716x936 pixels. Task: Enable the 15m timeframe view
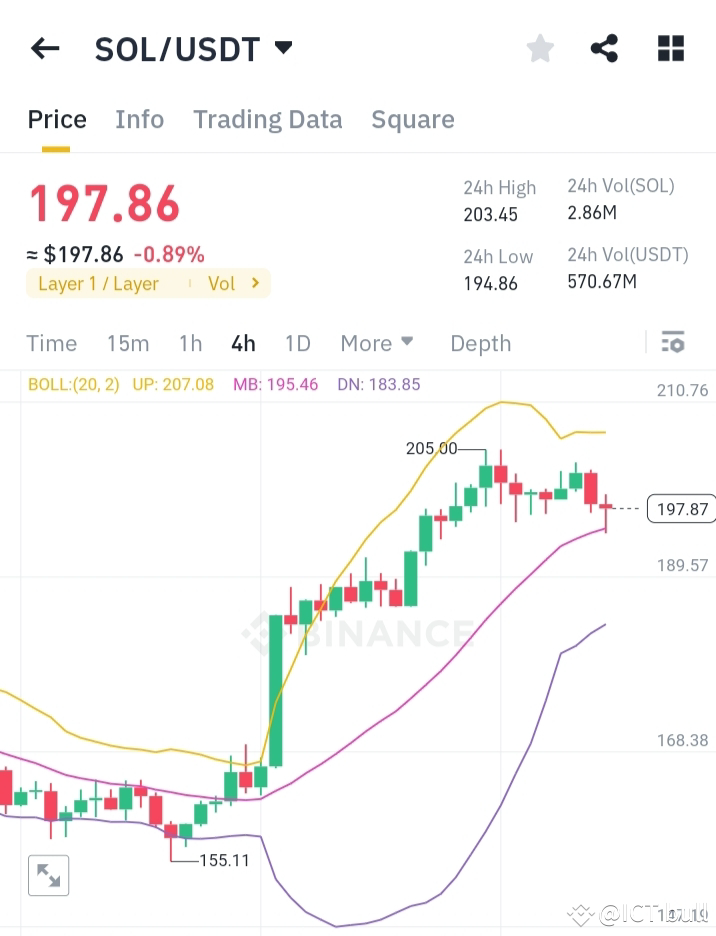[x=128, y=343]
